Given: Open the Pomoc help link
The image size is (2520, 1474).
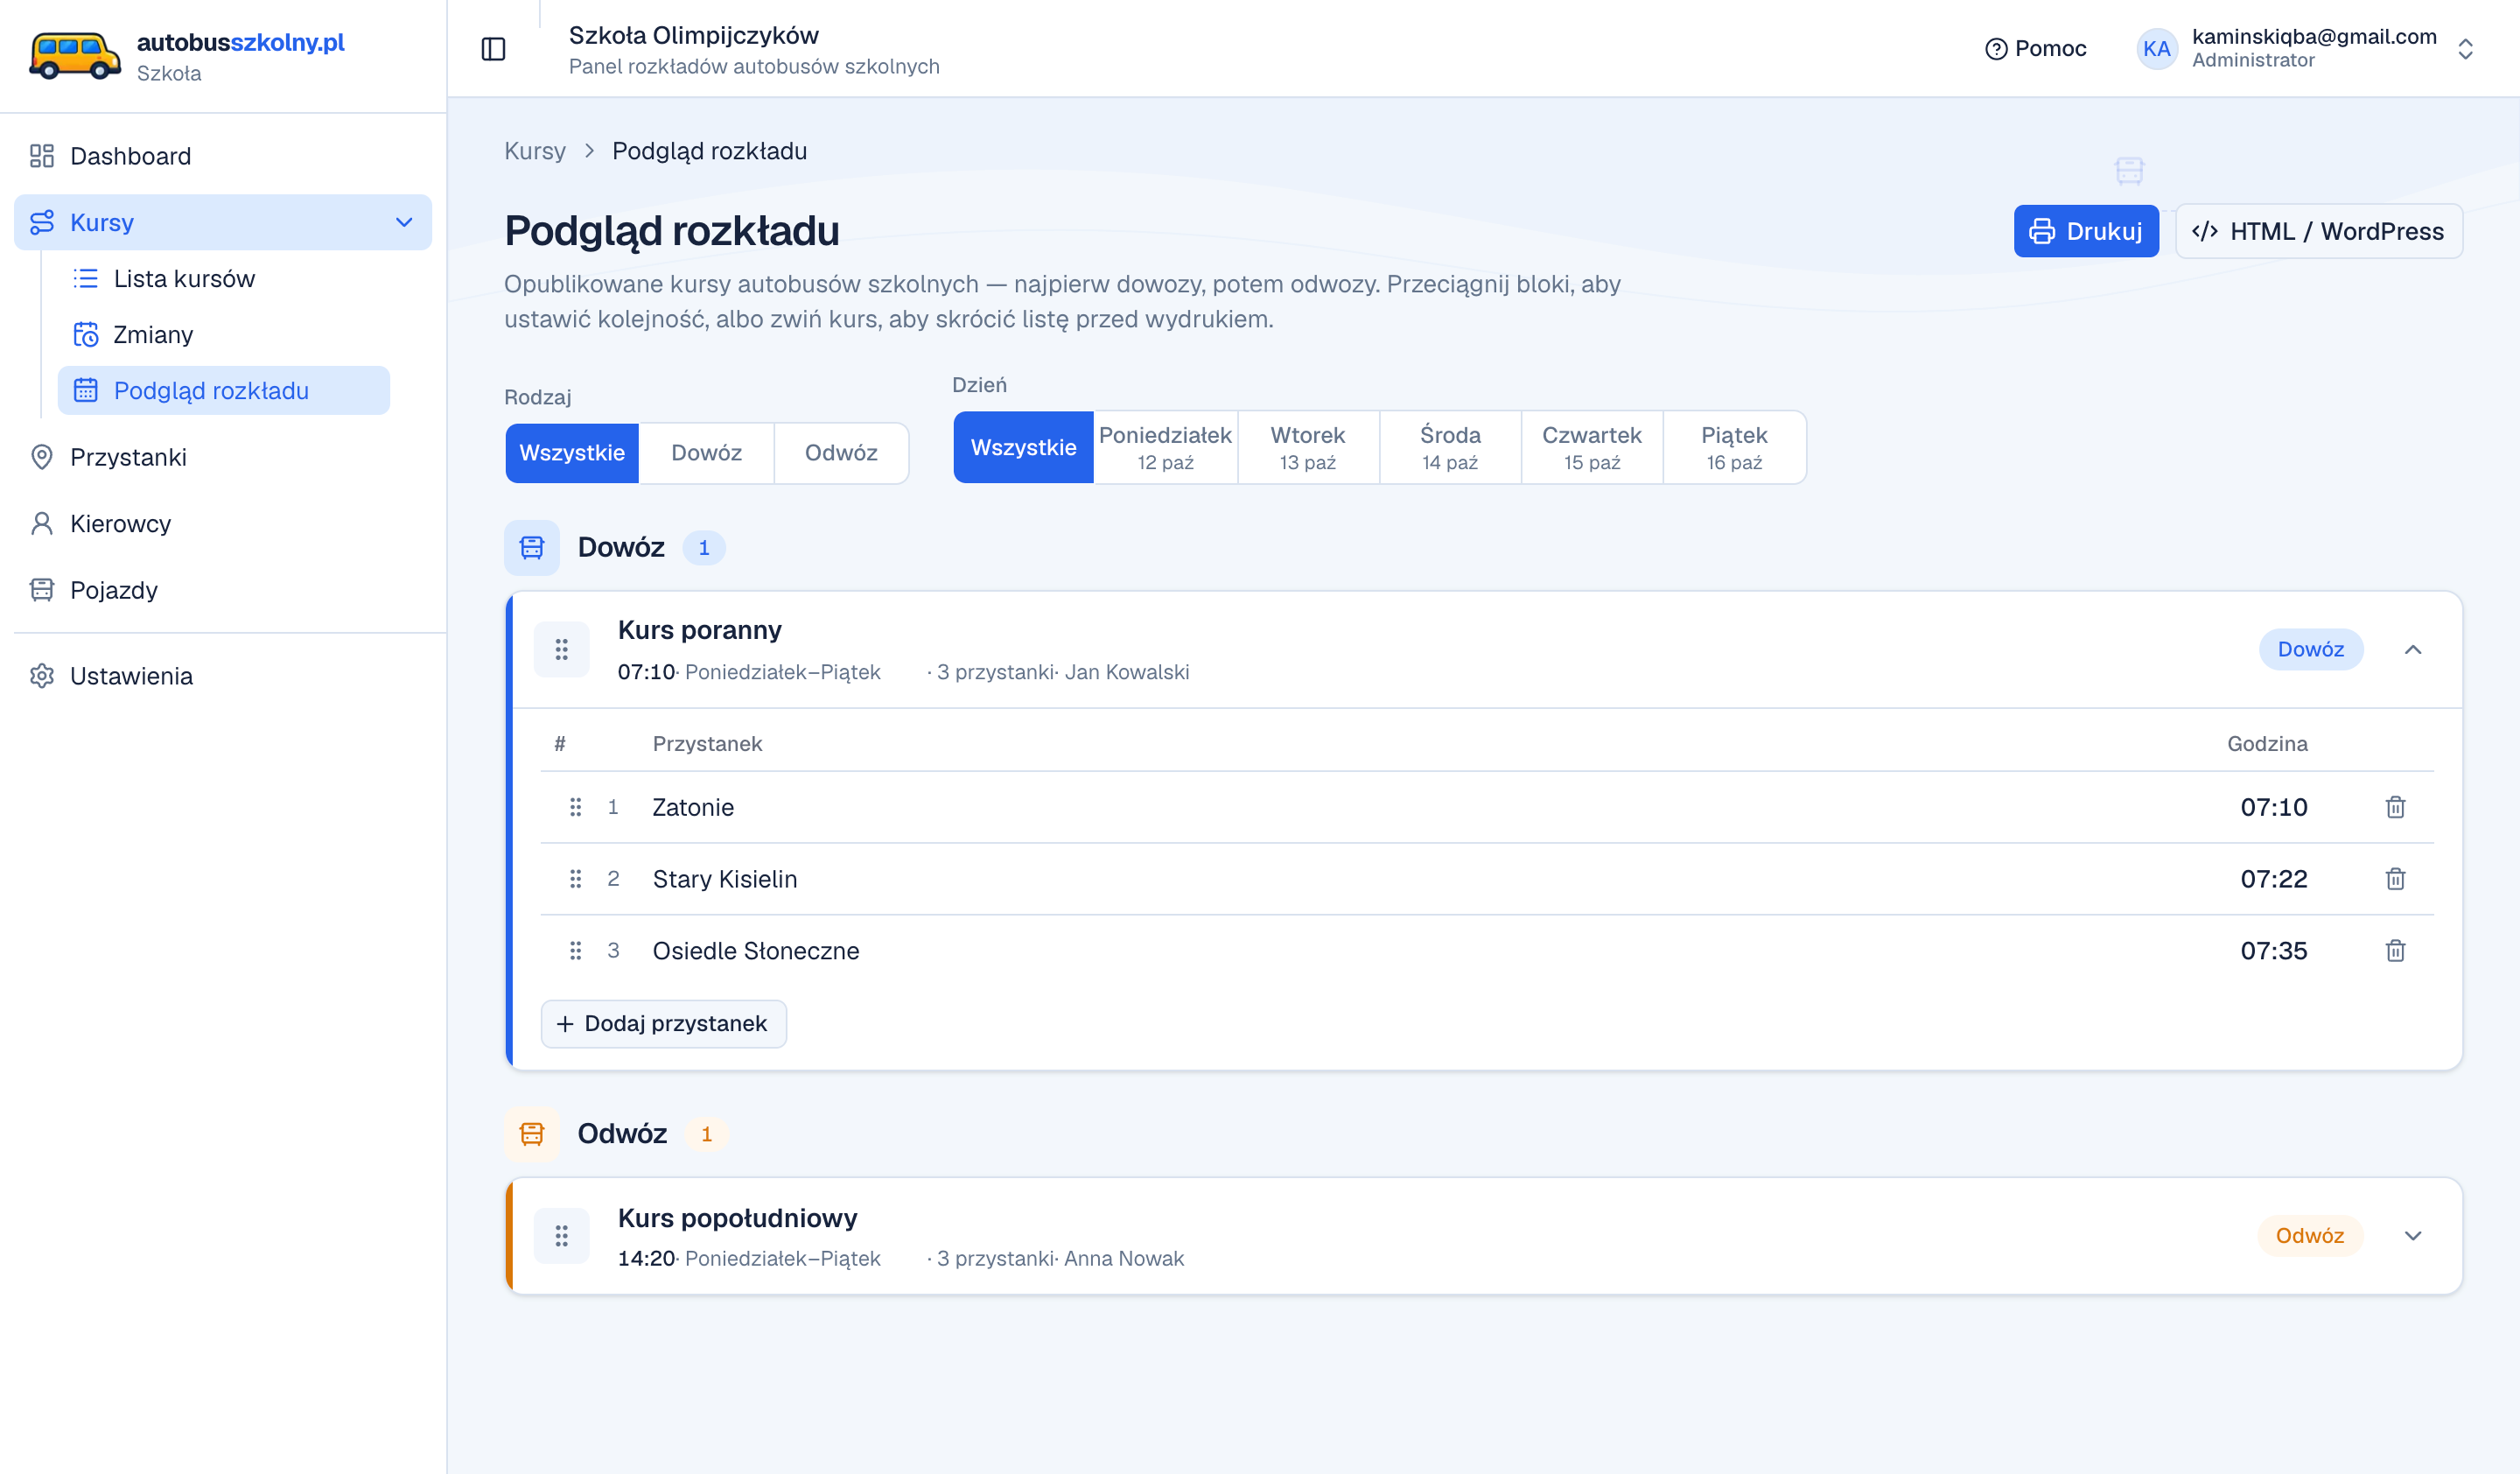Looking at the screenshot, I should tap(2035, 49).
